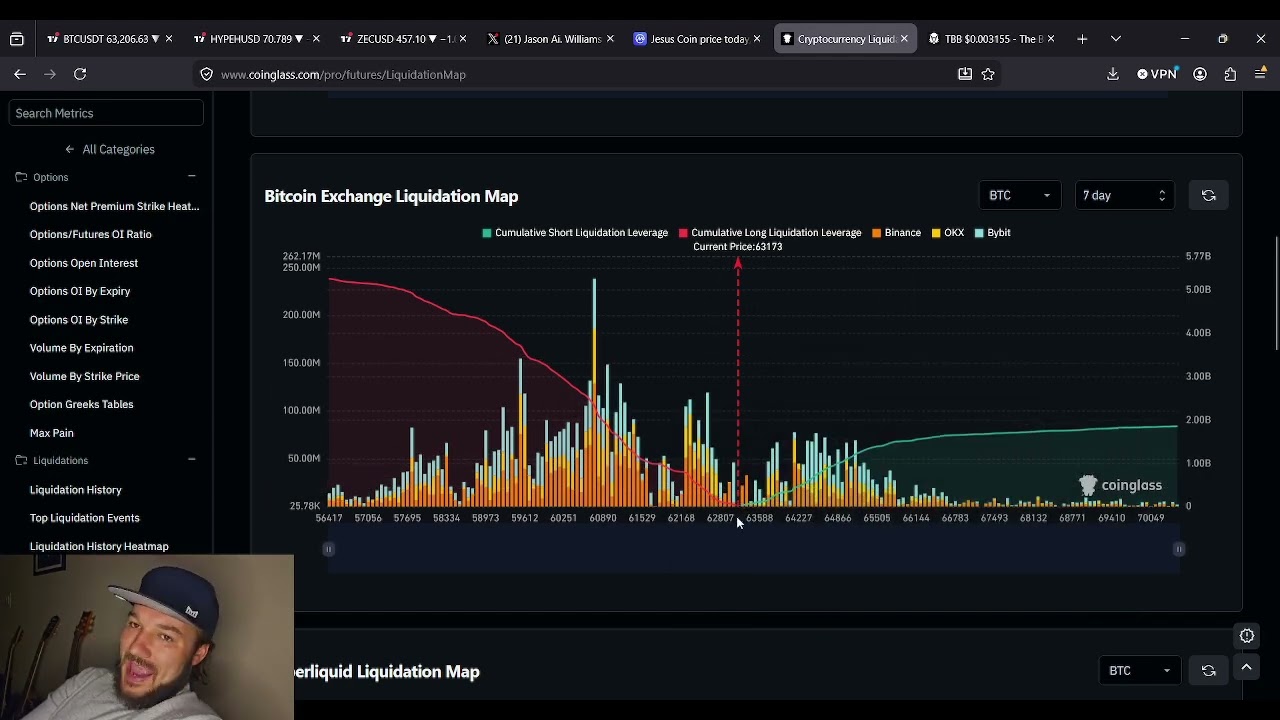The image size is (1280, 720).
Task: Open Options OI By Strike
Action: (x=79, y=320)
